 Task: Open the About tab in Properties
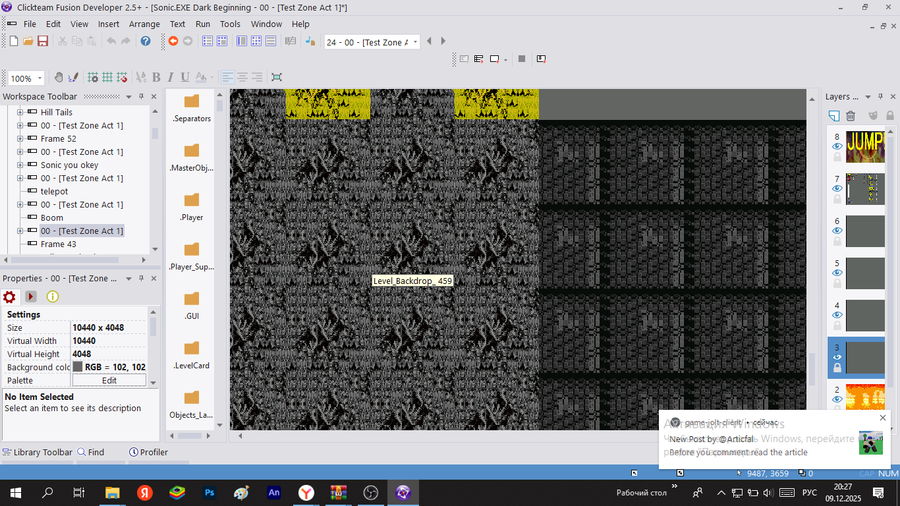(x=52, y=297)
